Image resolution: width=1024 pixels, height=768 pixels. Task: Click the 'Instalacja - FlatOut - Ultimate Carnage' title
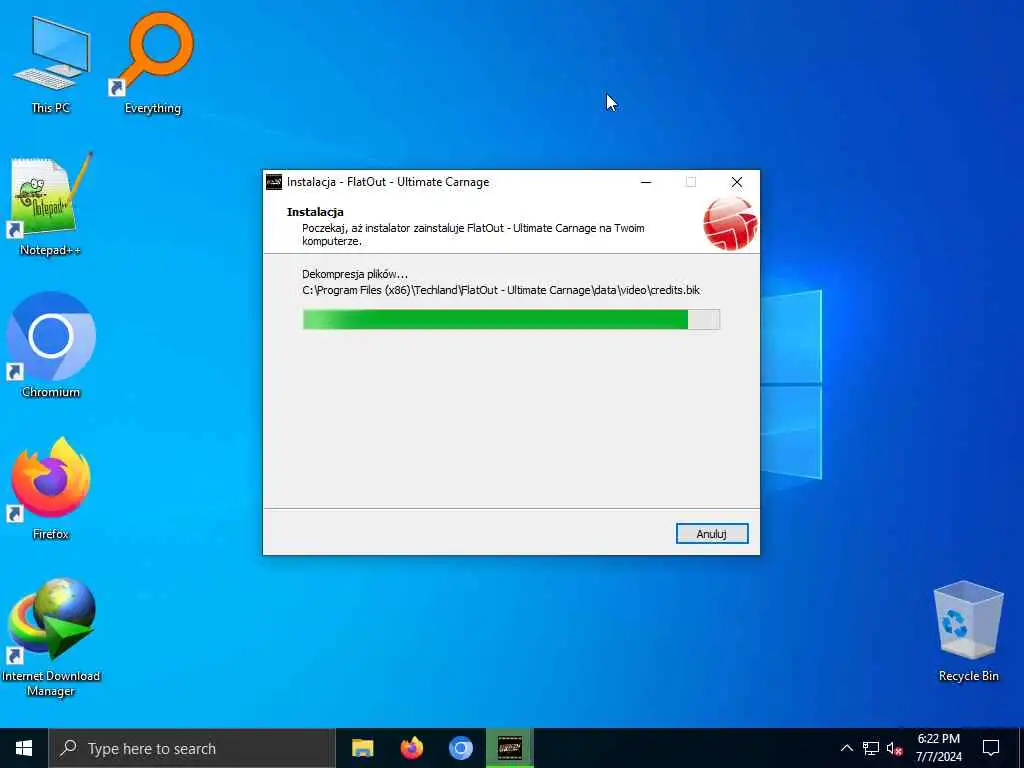tap(388, 182)
